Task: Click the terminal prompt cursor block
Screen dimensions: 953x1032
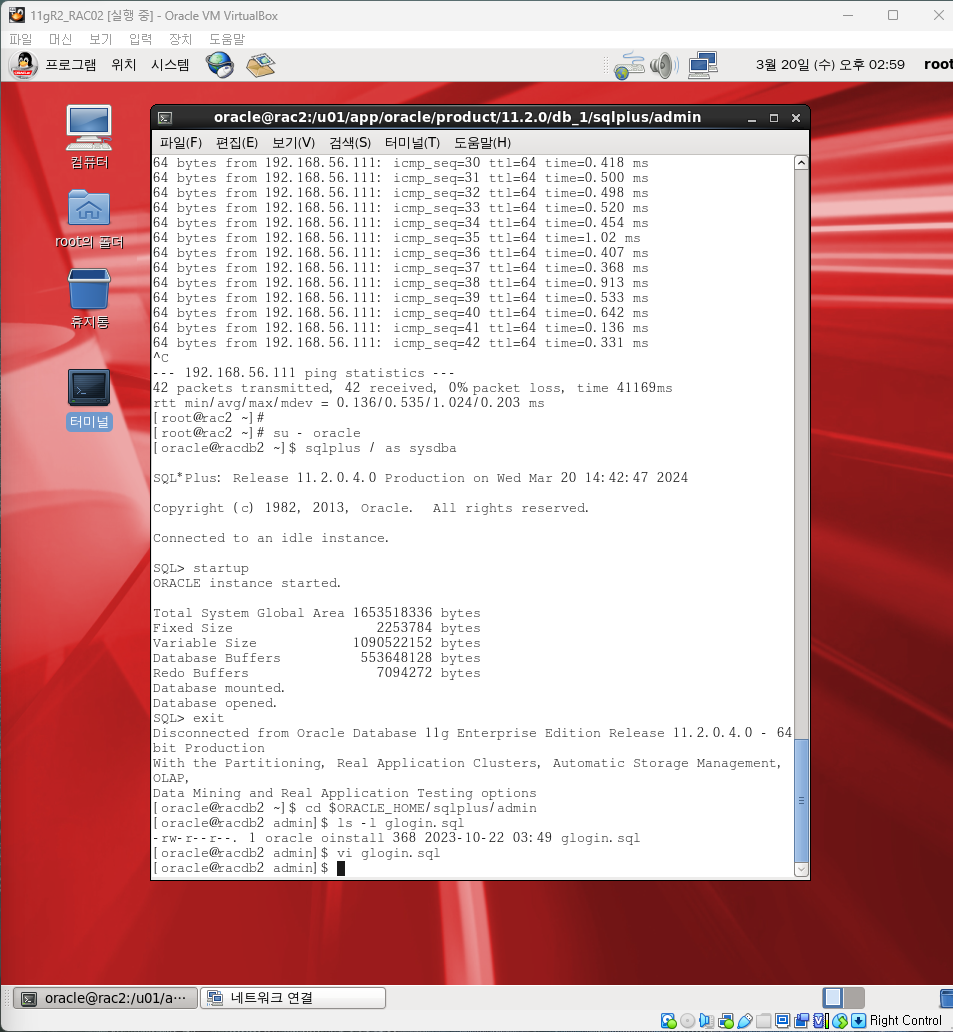Action: 341,869
